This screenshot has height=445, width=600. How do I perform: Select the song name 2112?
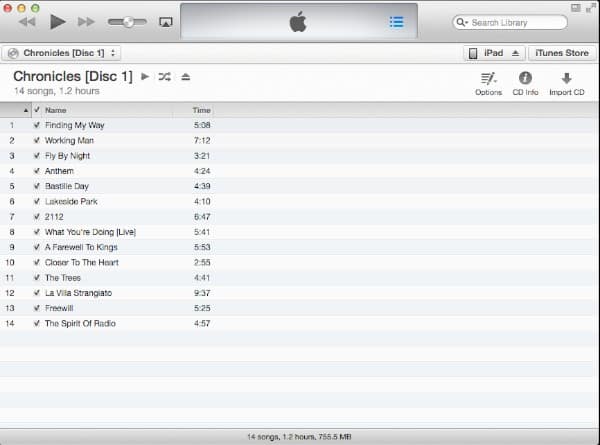click(54, 217)
